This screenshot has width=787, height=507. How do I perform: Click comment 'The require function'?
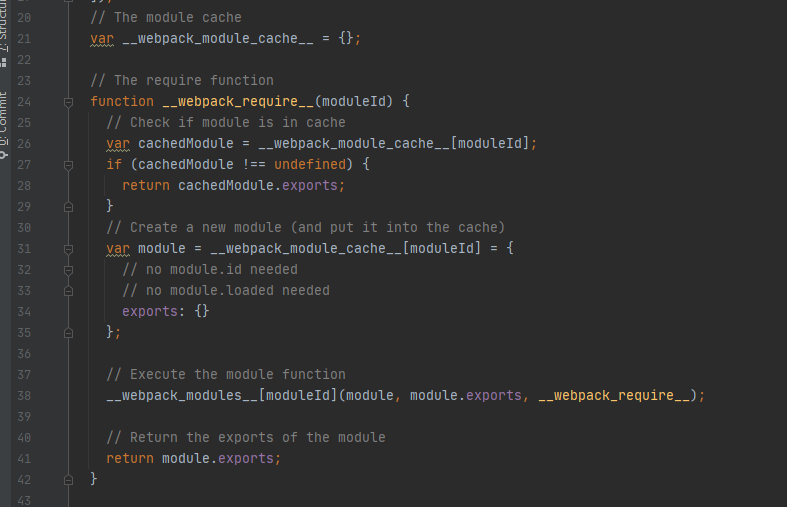click(x=182, y=80)
